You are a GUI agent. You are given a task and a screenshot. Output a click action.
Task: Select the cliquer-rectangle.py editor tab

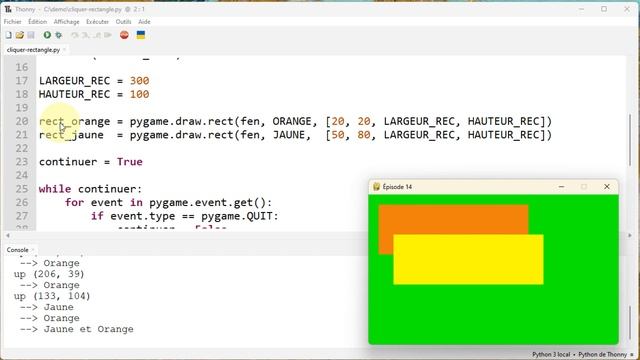click(33, 50)
